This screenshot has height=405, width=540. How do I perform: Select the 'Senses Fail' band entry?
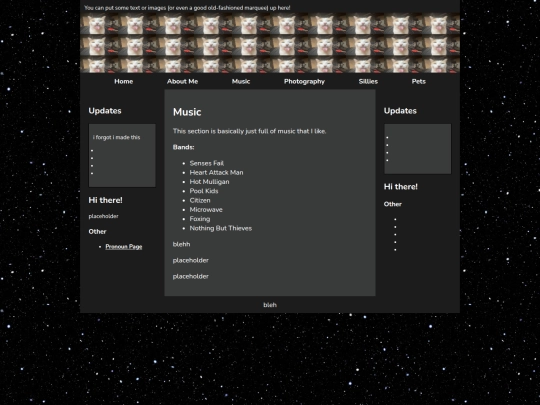(x=207, y=163)
